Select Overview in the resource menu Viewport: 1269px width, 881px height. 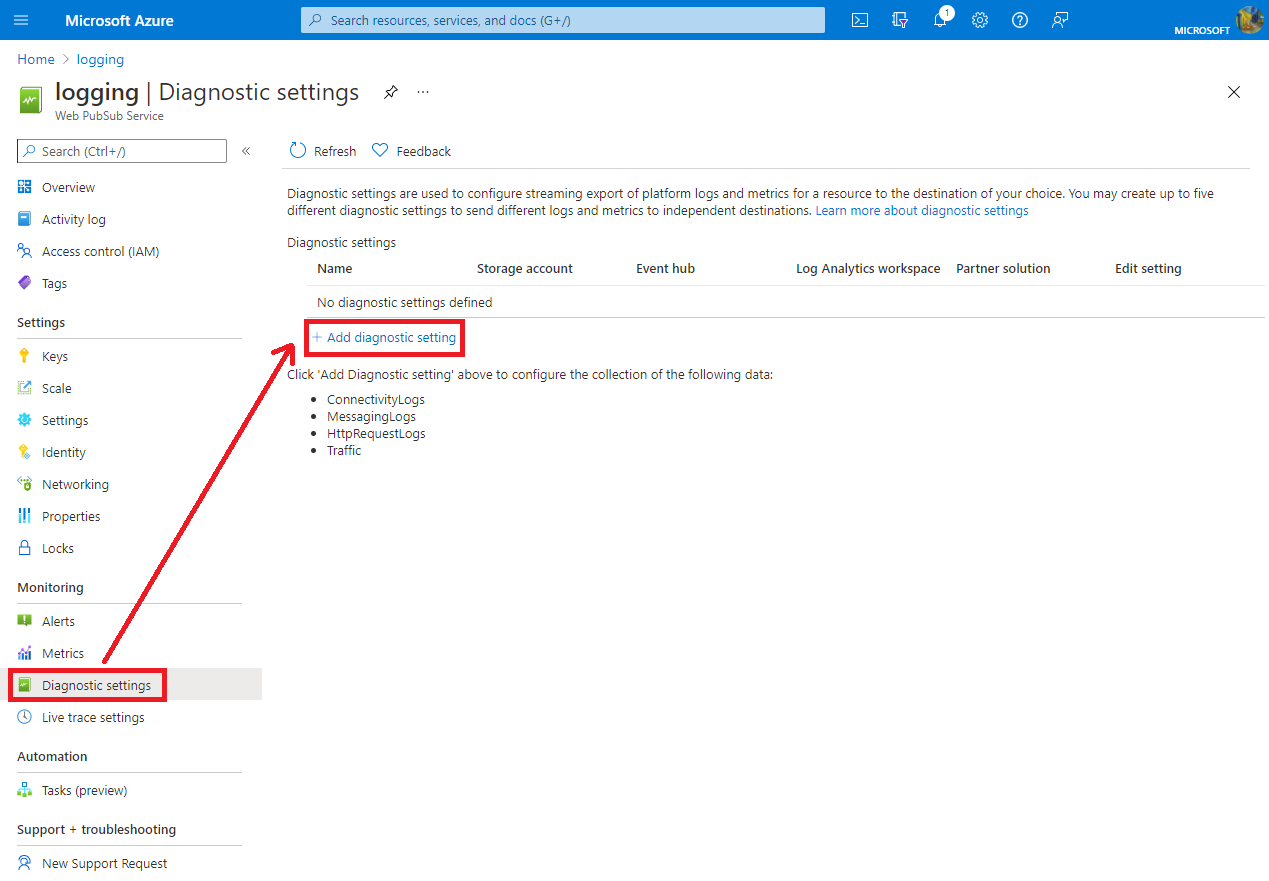(x=70, y=187)
